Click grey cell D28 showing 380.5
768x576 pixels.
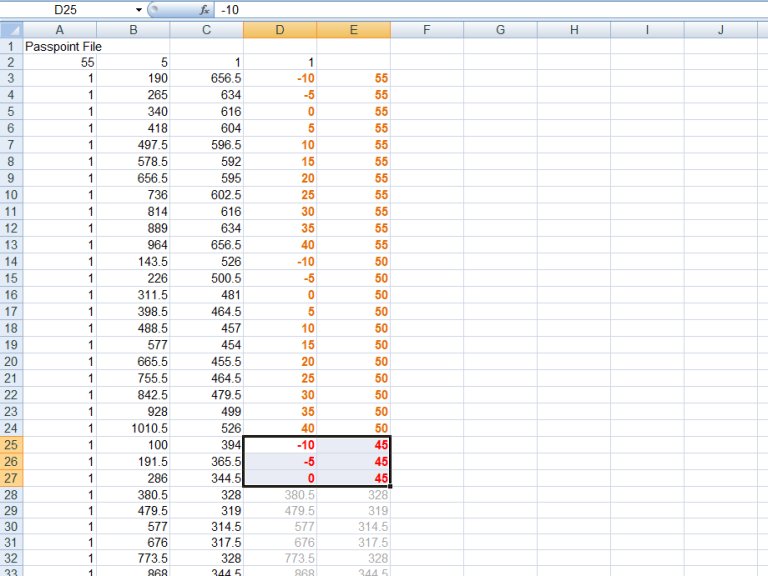click(x=280, y=494)
